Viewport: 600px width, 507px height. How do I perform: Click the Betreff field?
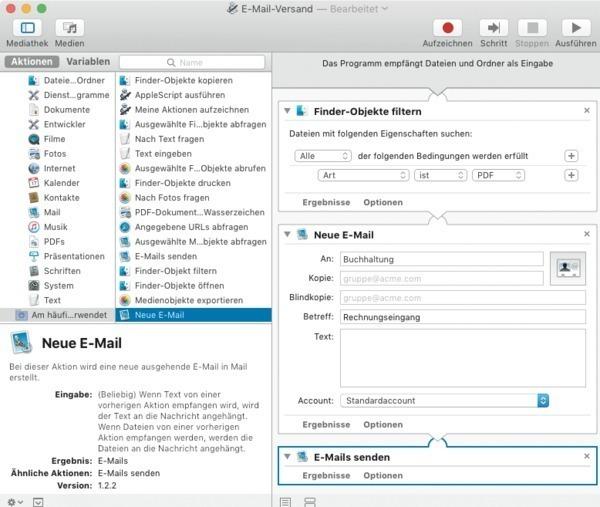click(x=463, y=317)
